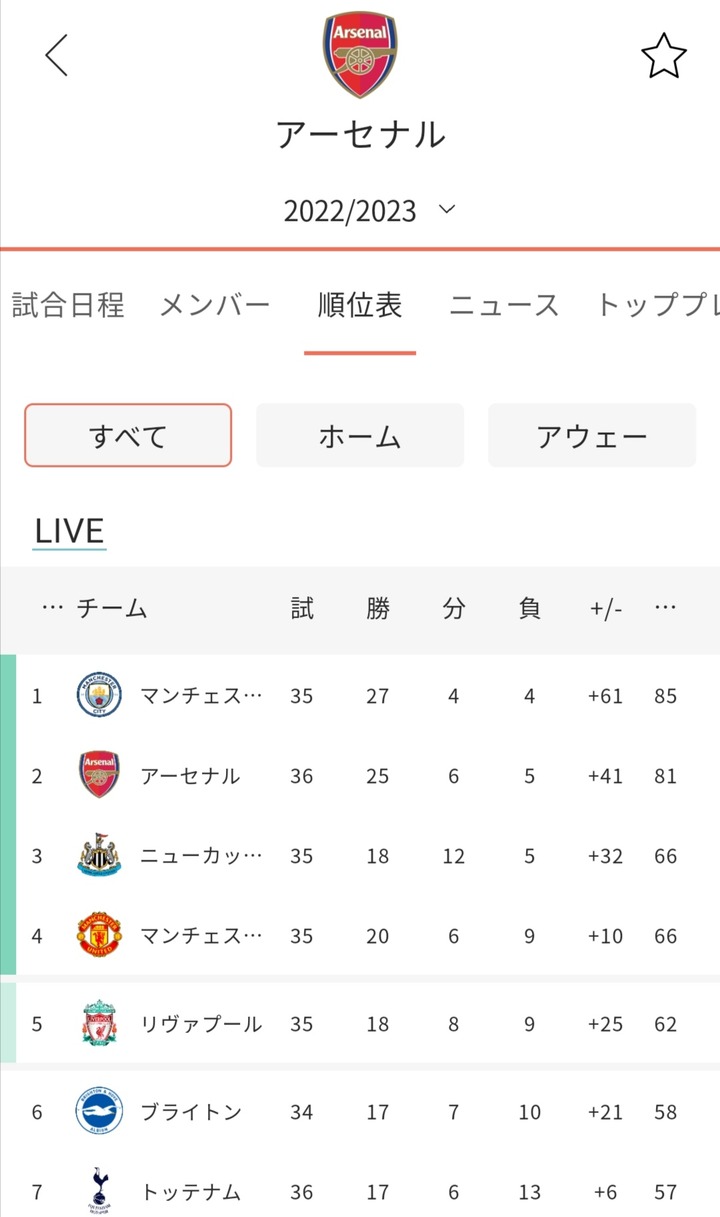
Task: Tap the Manchester United crest icon
Action: click(x=99, y=936)
